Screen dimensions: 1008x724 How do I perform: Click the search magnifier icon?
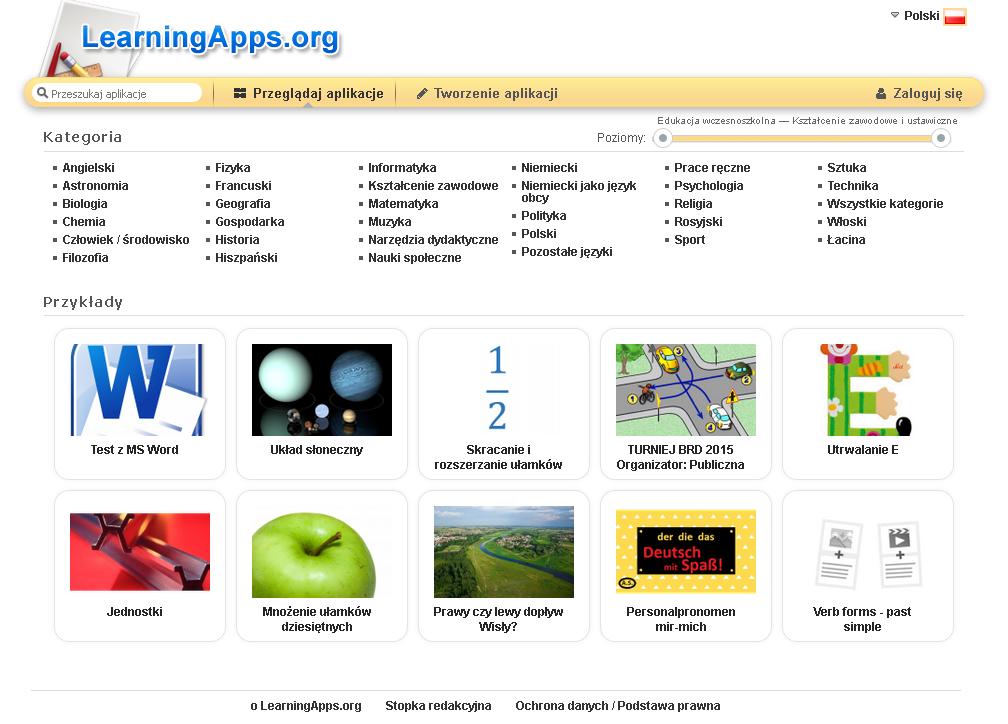click(42, 93)
